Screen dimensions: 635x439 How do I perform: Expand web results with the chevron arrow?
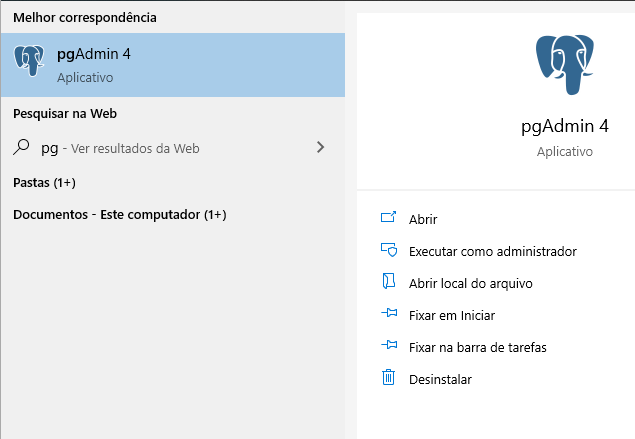pos(320,147)
